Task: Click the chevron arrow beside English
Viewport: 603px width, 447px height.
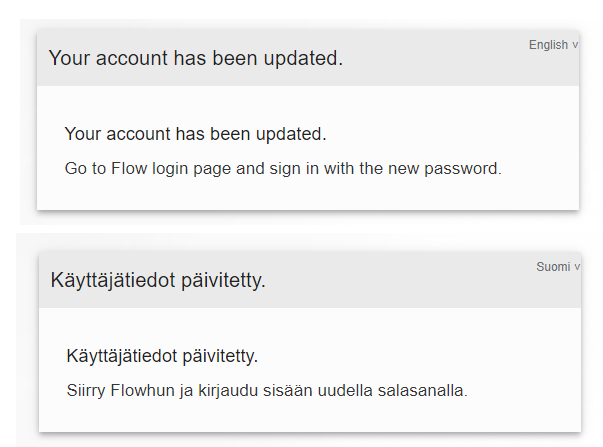Action: (x=575, y=45)
